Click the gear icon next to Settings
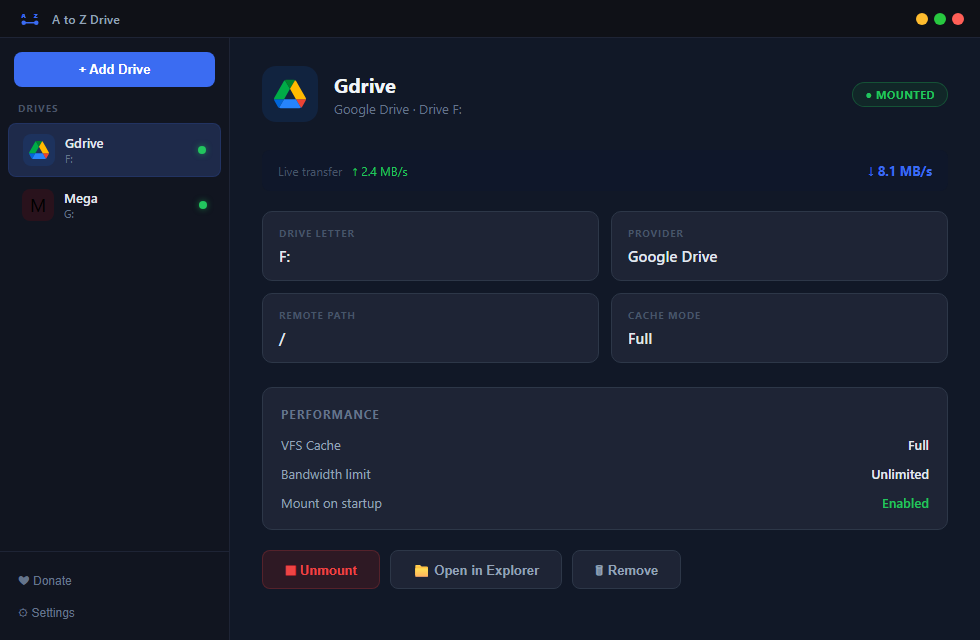The image size is (980, 640). [x=23, y=612]
